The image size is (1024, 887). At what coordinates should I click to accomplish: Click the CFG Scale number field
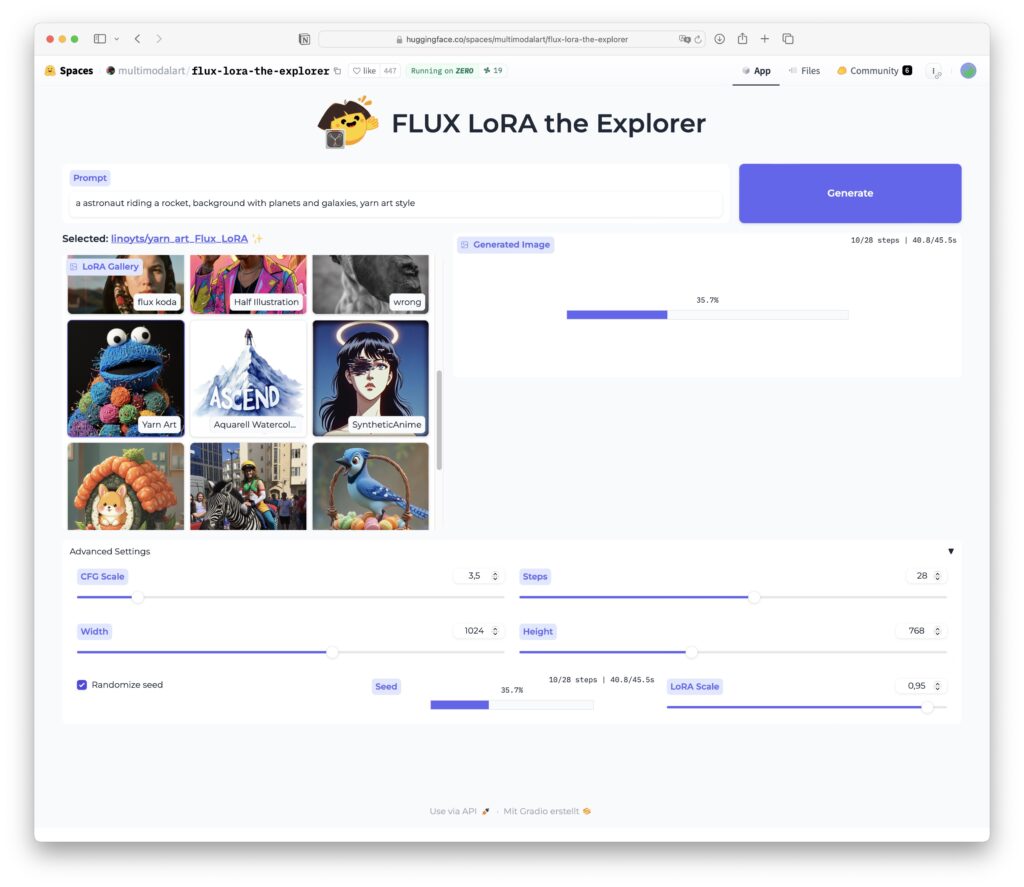[x=478, y=576]
